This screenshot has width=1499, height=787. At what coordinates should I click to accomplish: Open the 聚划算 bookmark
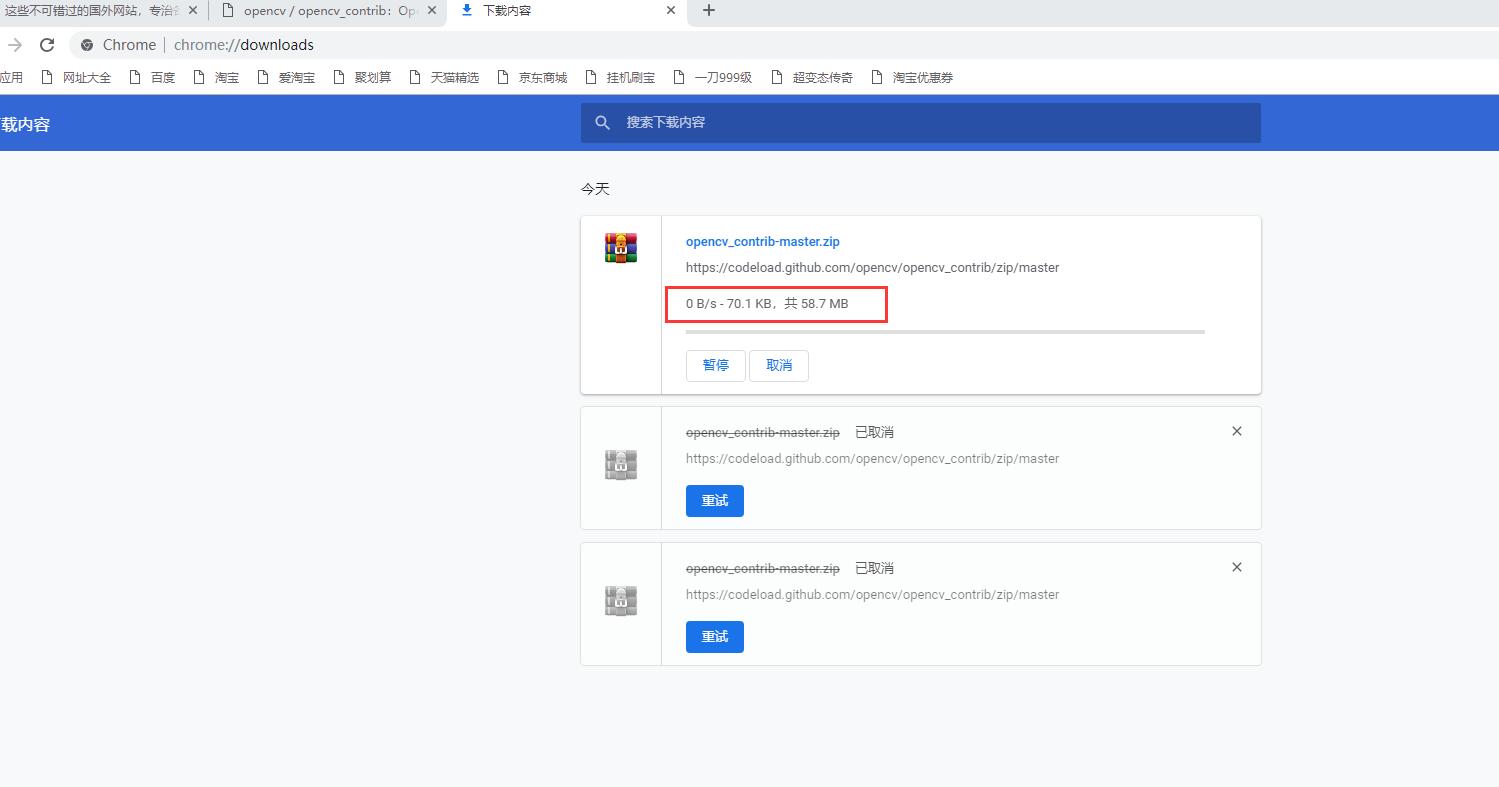(362, 77)
